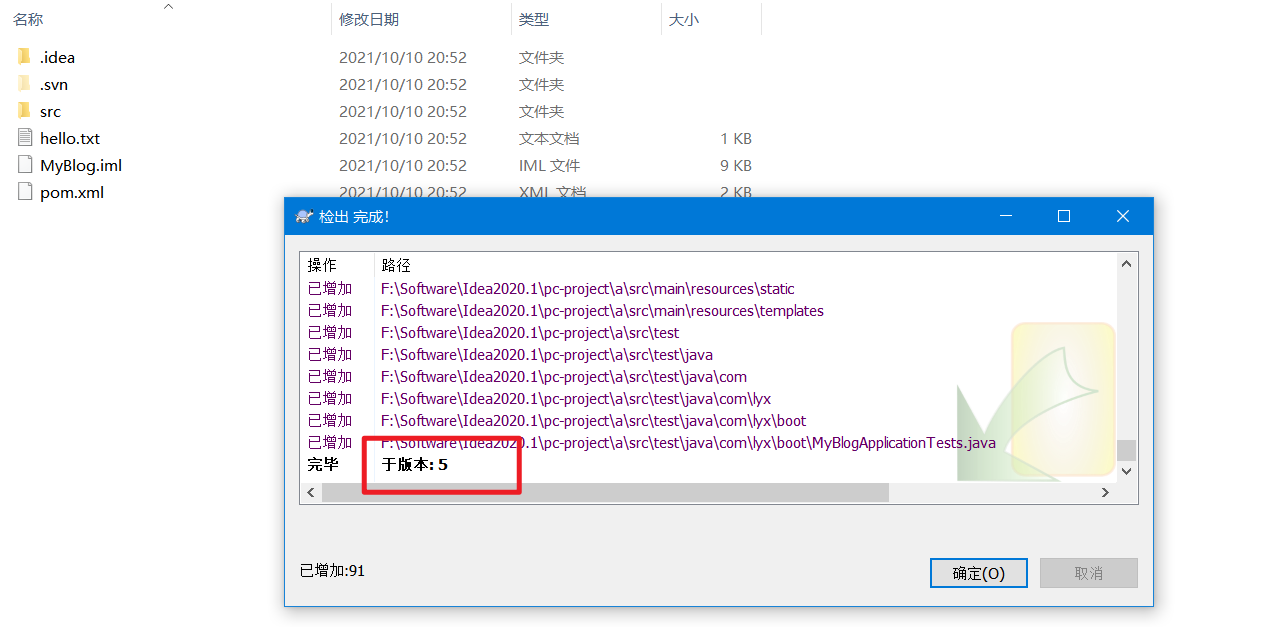Click the 已增加:91 summary text
This screenshot has height=627, width=1265.
pyautogui.click(x=332, y=570)
